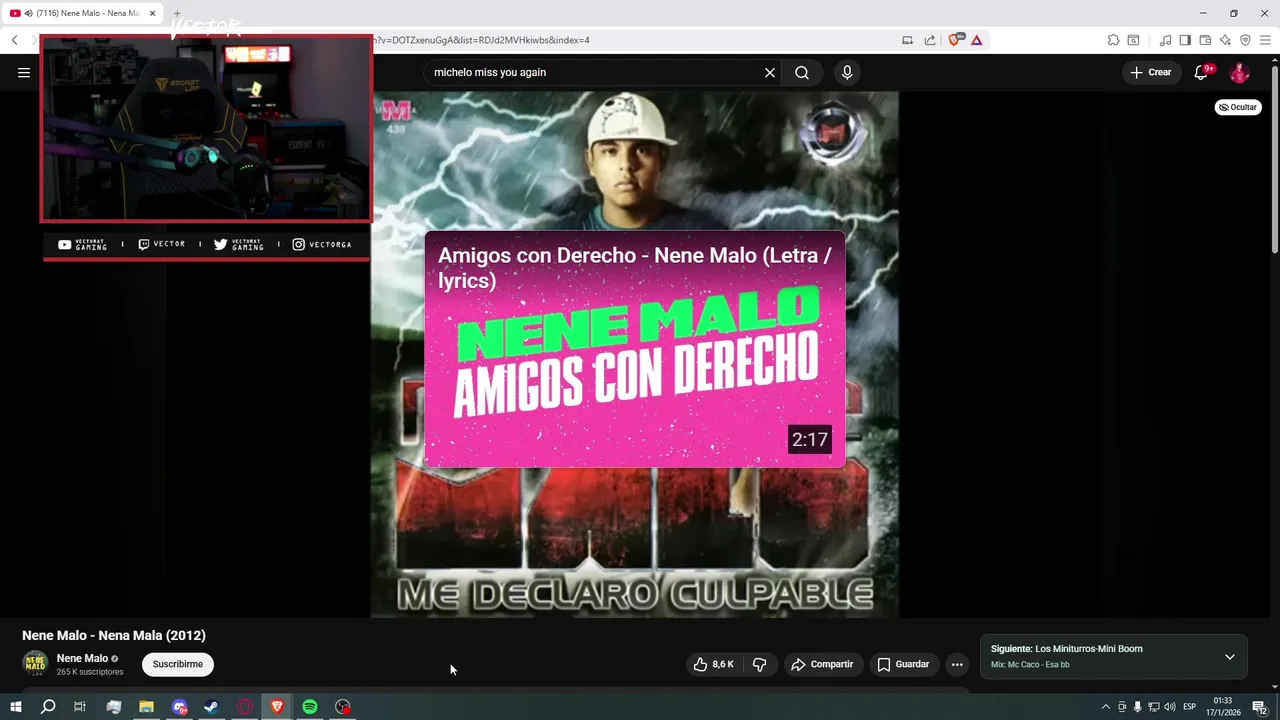
Task: Subscribe with the Suscribirme button
Action: coord(178,664)
